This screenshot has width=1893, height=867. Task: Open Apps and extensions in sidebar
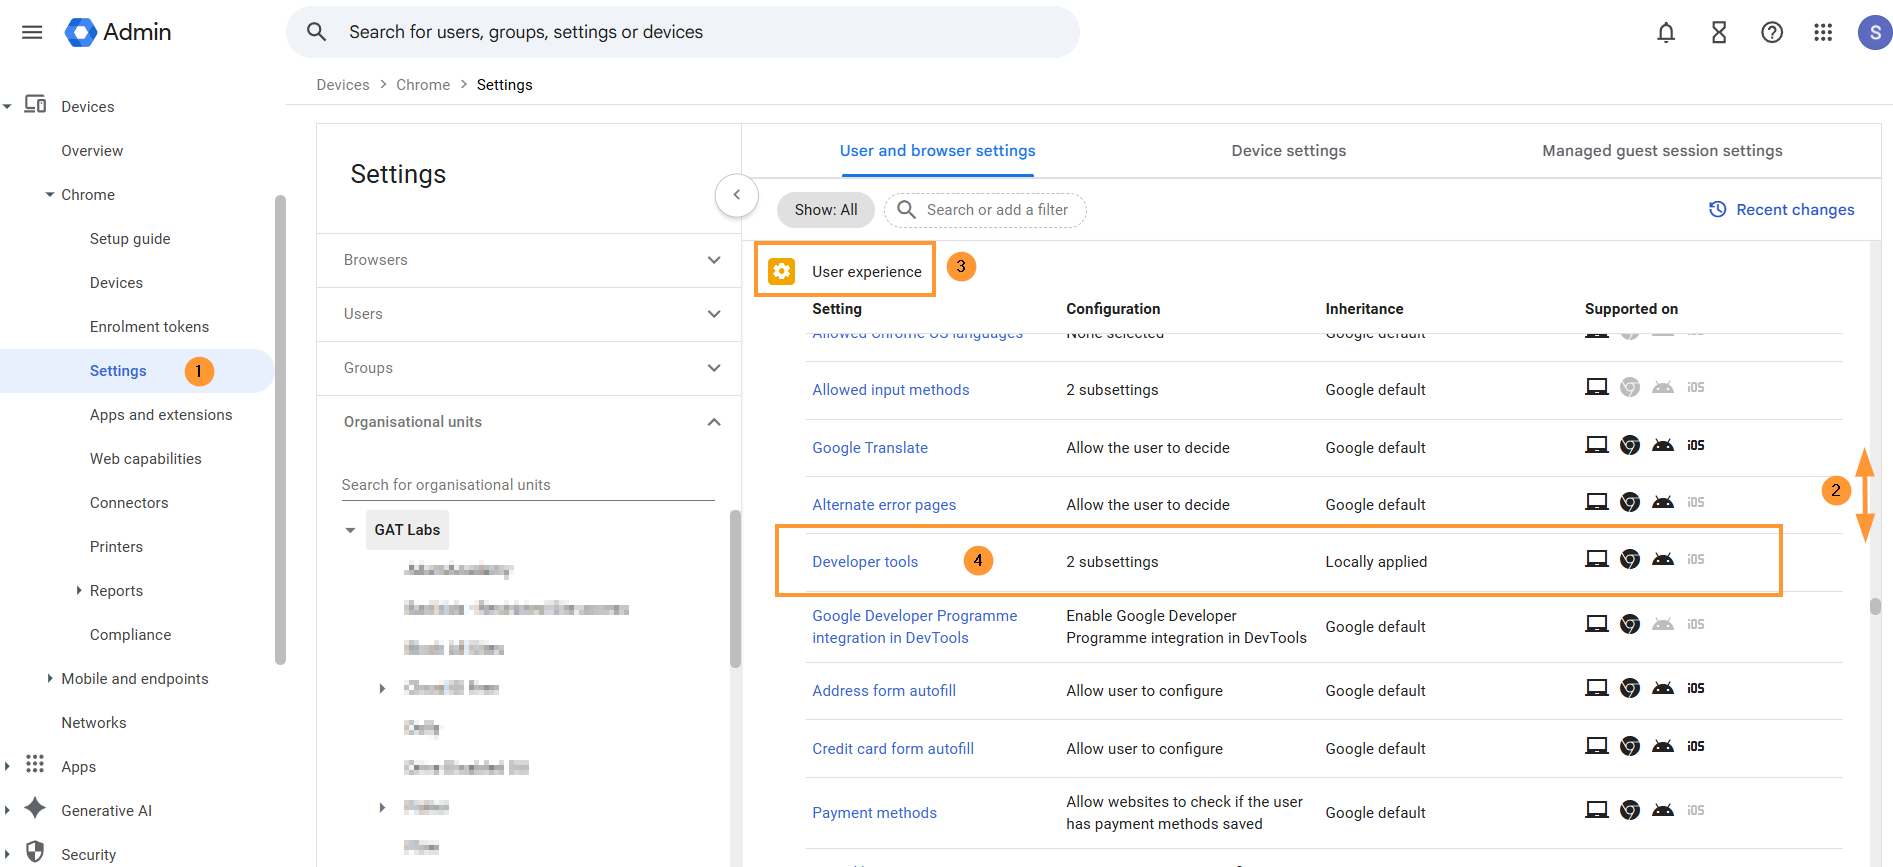click(x=161, y=415)
